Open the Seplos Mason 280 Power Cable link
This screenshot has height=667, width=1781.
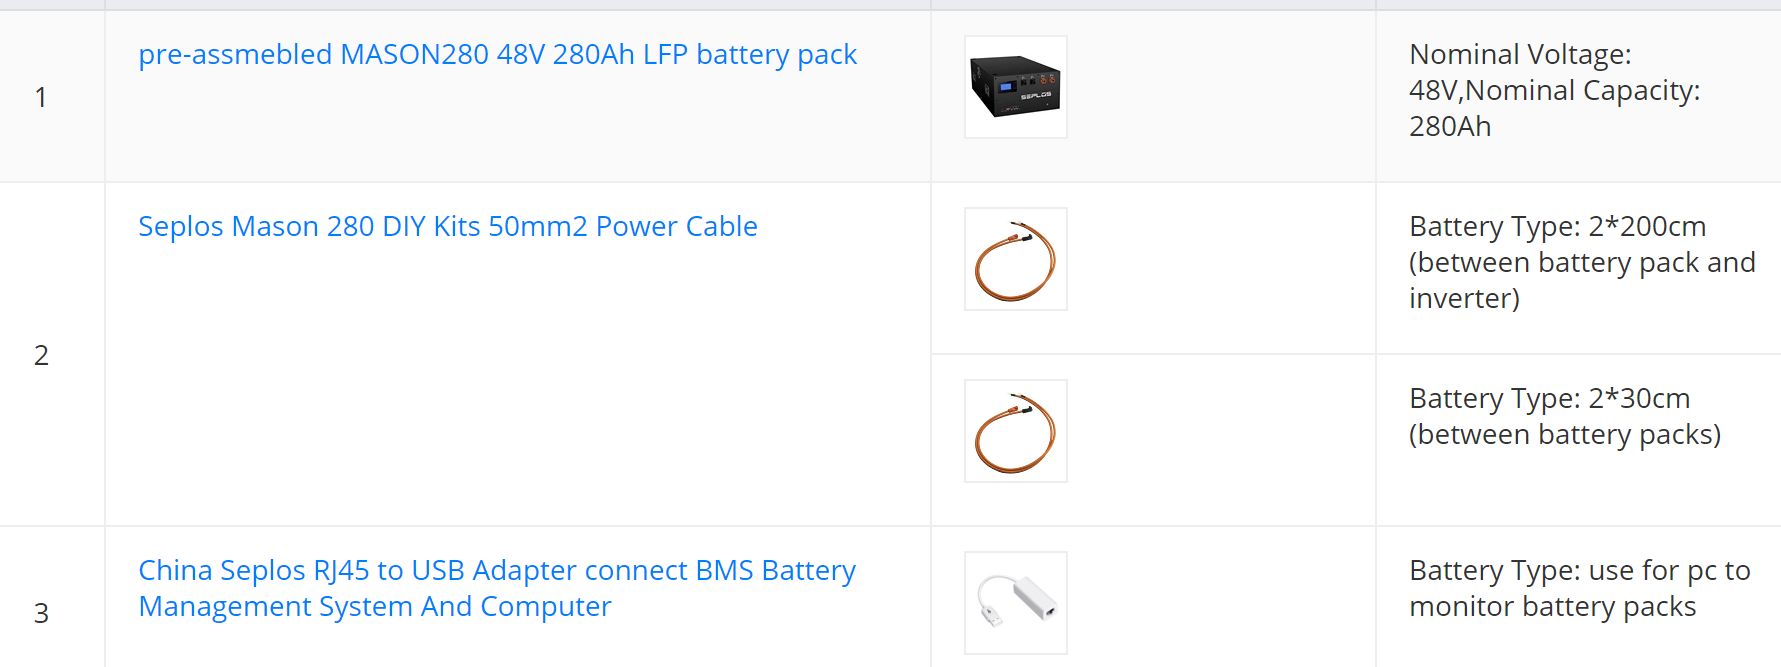[x=447, y=227]
